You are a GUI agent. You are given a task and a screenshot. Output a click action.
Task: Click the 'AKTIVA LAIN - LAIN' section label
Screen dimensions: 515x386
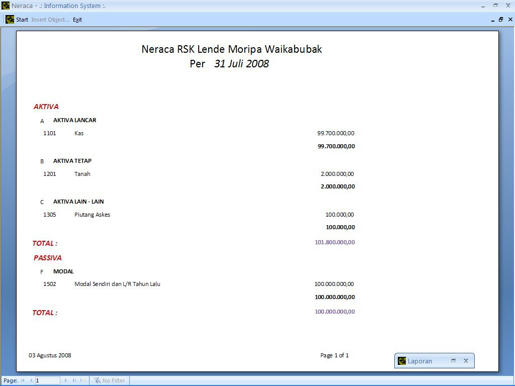coord(79,202)
